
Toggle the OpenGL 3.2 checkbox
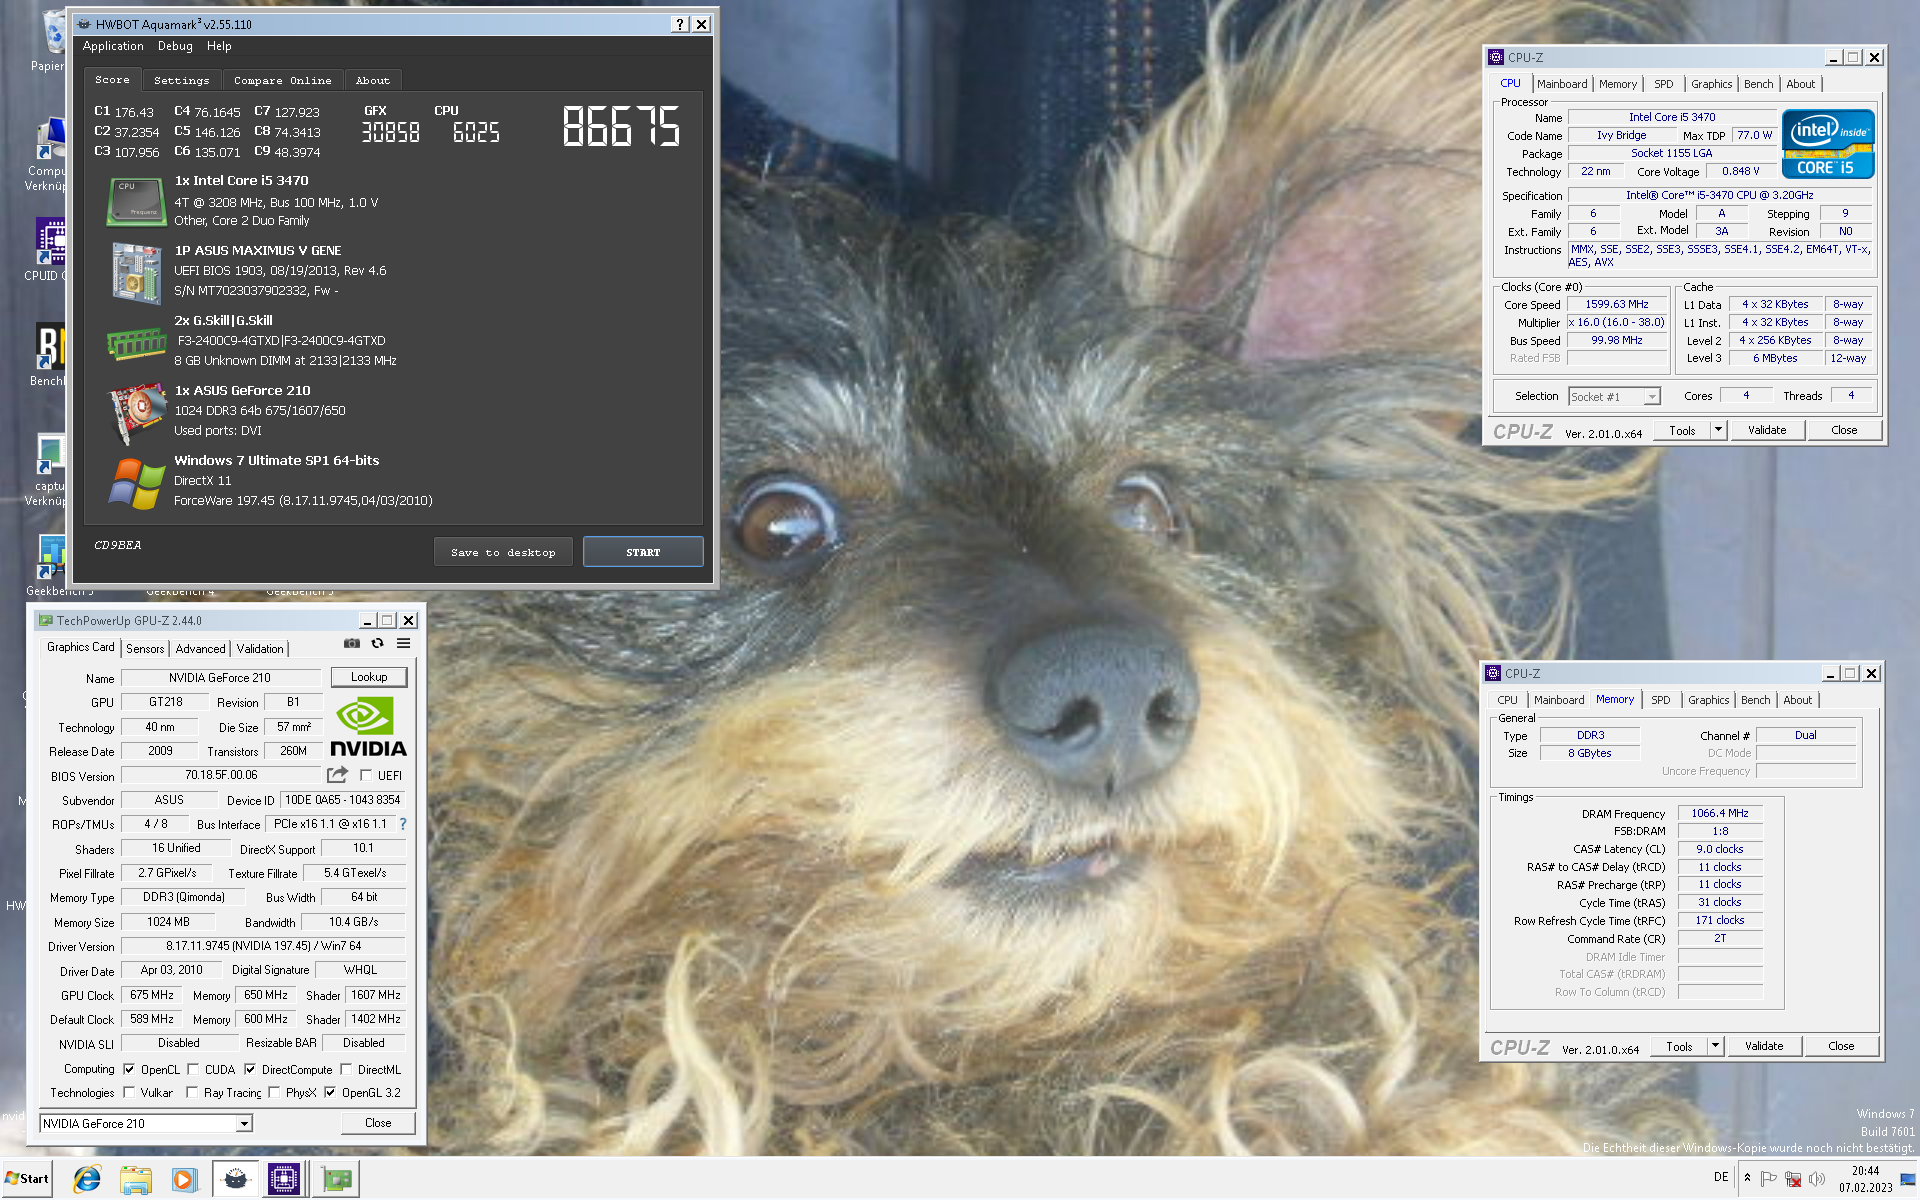(330, 1092)
